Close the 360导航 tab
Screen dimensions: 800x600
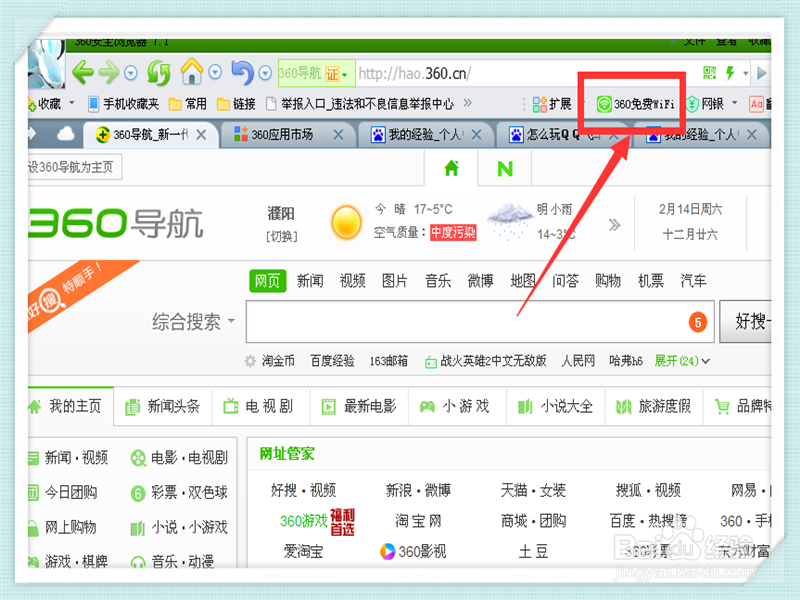pos(201,135)
